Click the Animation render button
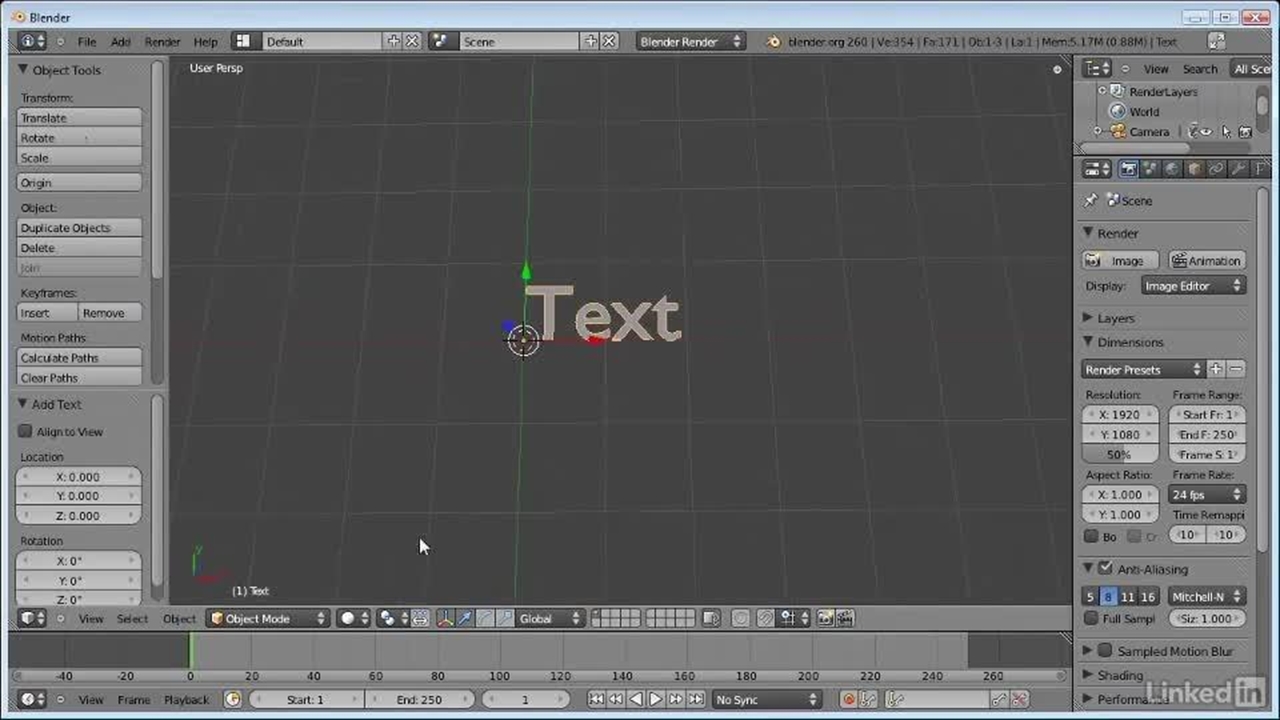 tap(1206, 261)
